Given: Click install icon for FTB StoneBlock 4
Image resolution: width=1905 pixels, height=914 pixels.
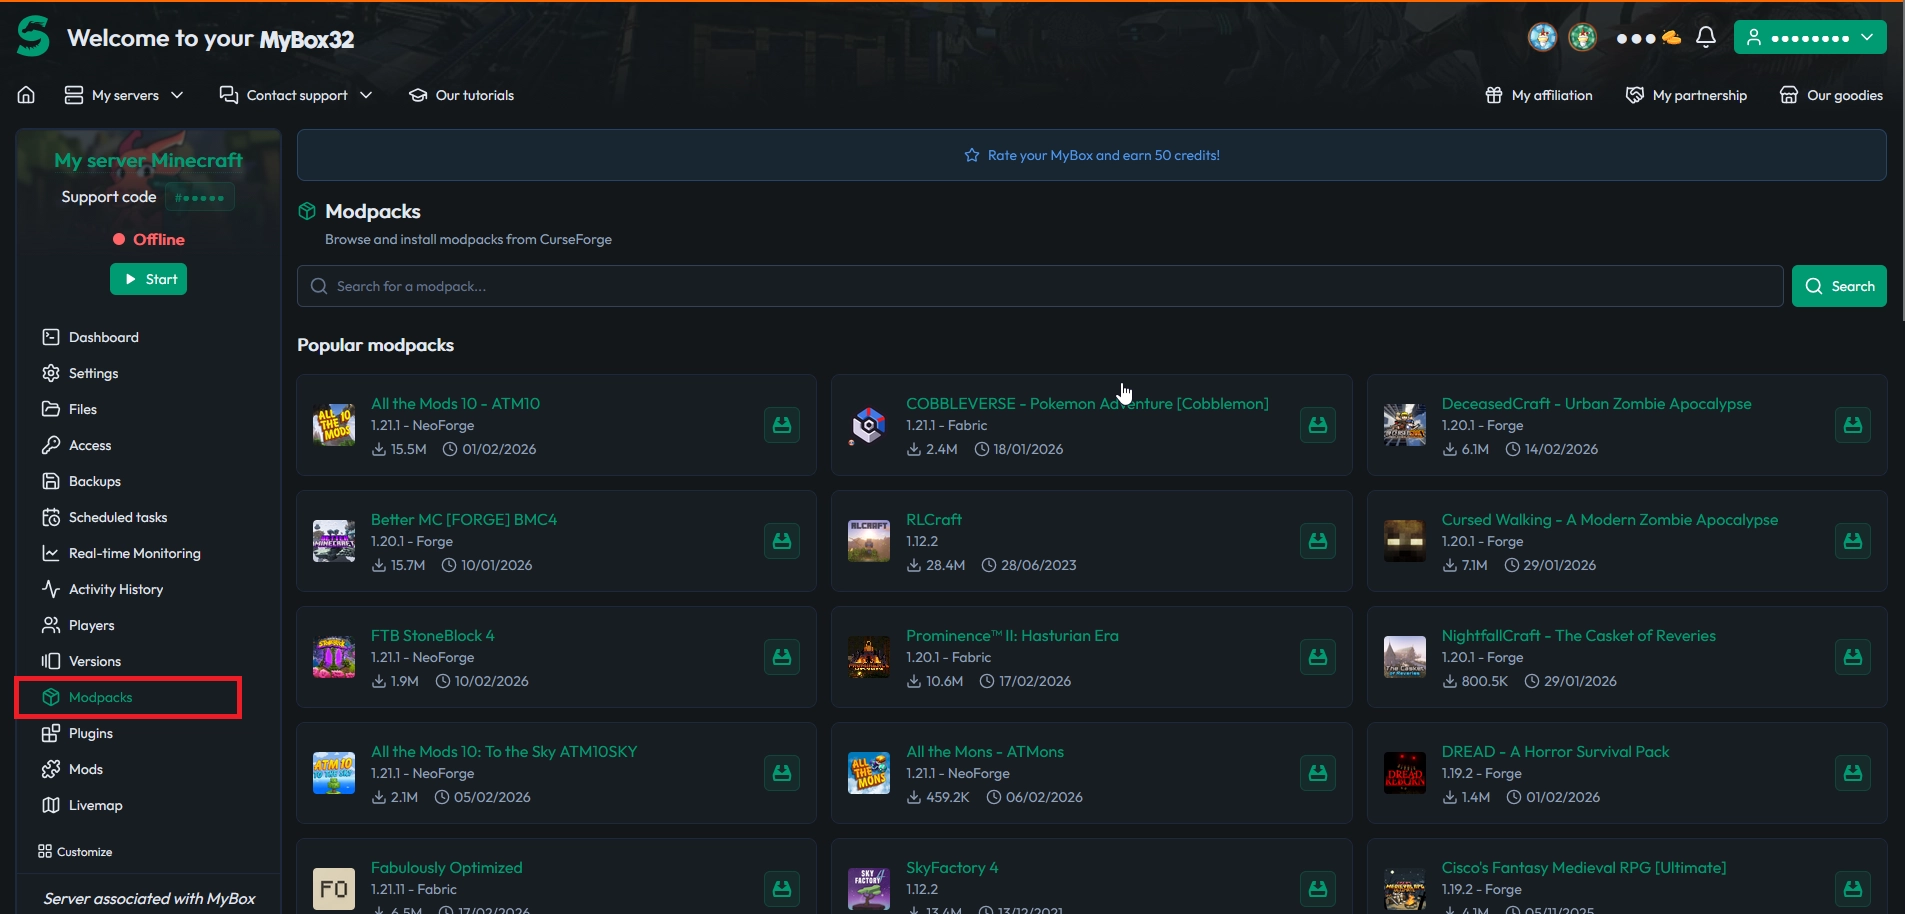Looking at the screenshot, I should 782,657.
